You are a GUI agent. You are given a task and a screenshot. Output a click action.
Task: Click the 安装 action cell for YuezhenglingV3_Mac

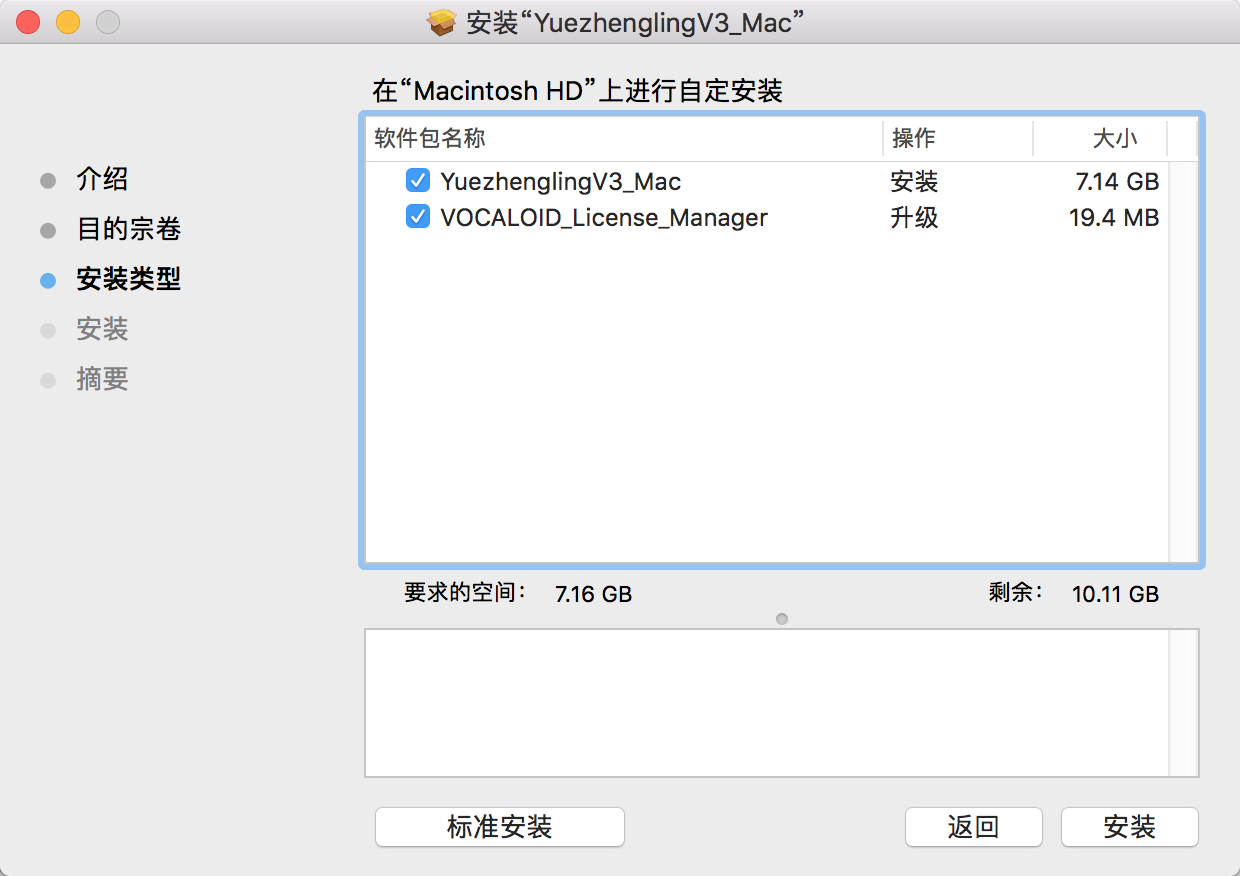pos(914,182)
